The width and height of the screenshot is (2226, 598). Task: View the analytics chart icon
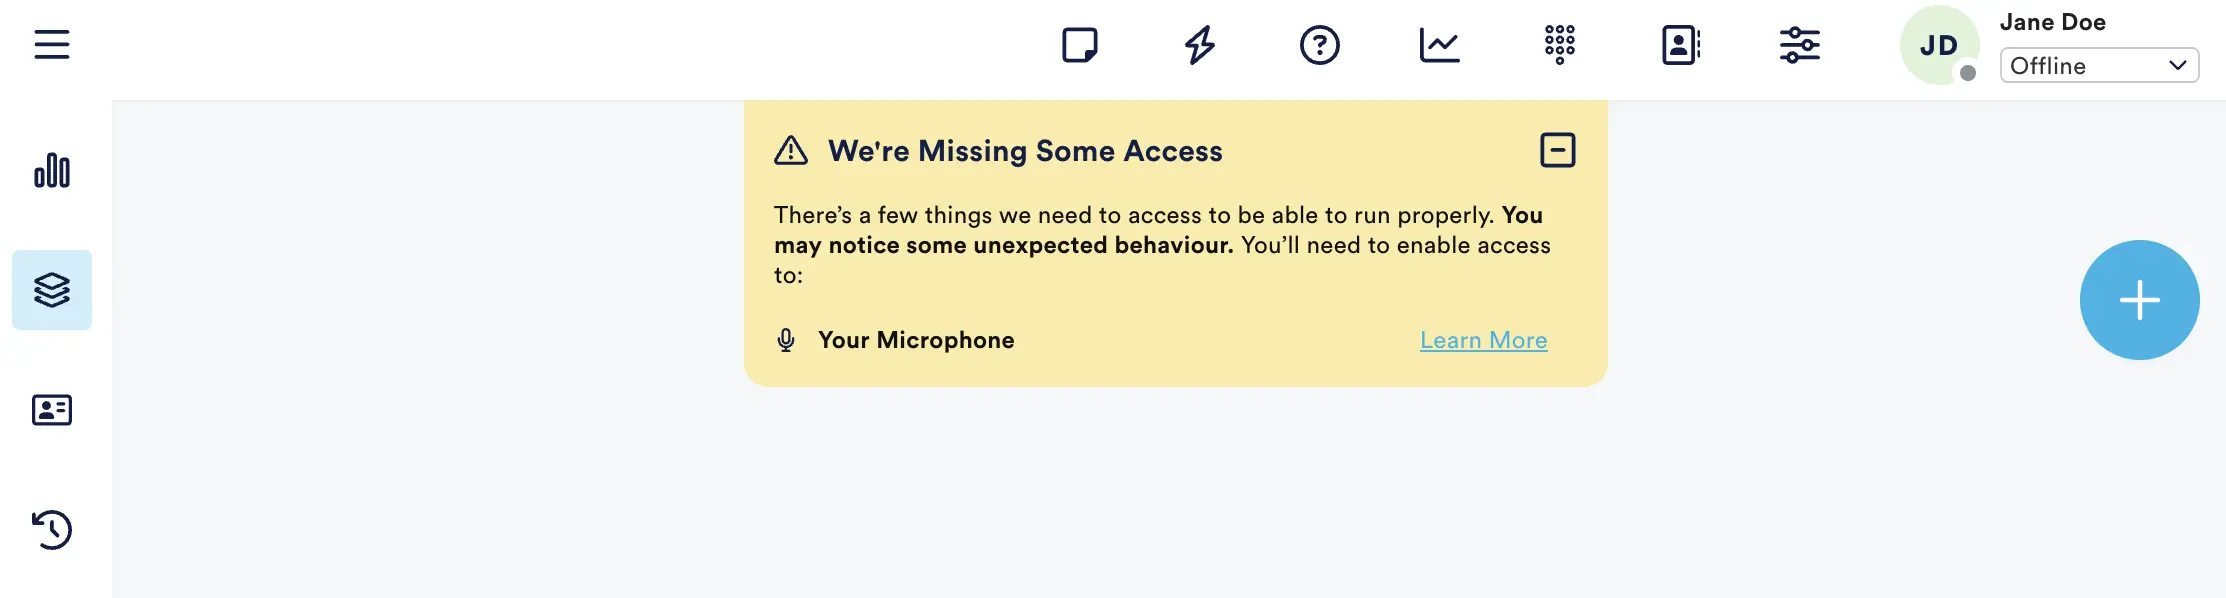[x=1439, y=45]
